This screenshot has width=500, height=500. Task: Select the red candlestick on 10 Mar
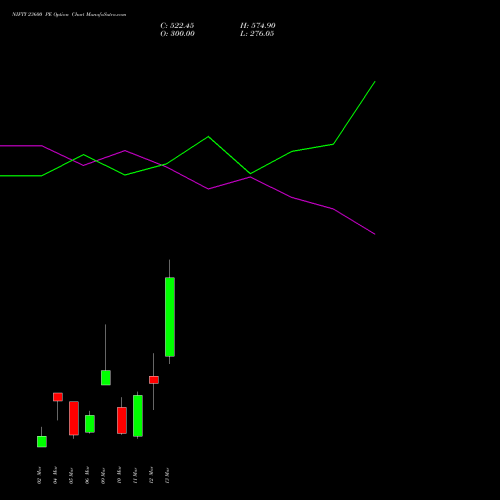coord(122,420)
